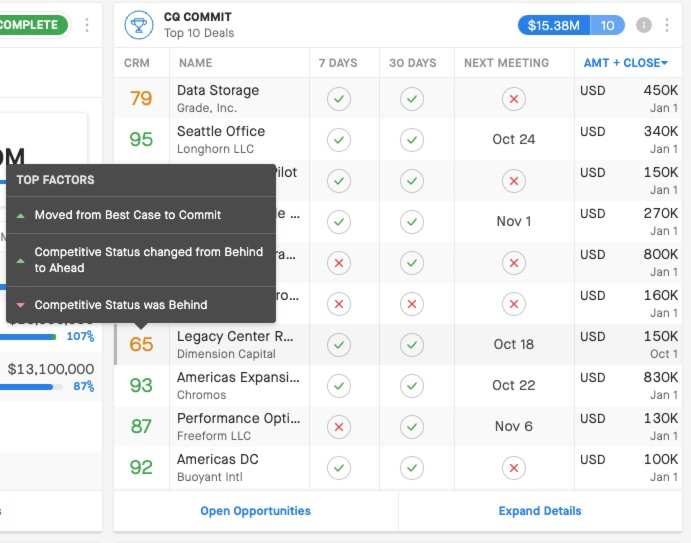691x543 pixels.
Task: Click the 107% progress bar
Action: (x=28, y=337)
